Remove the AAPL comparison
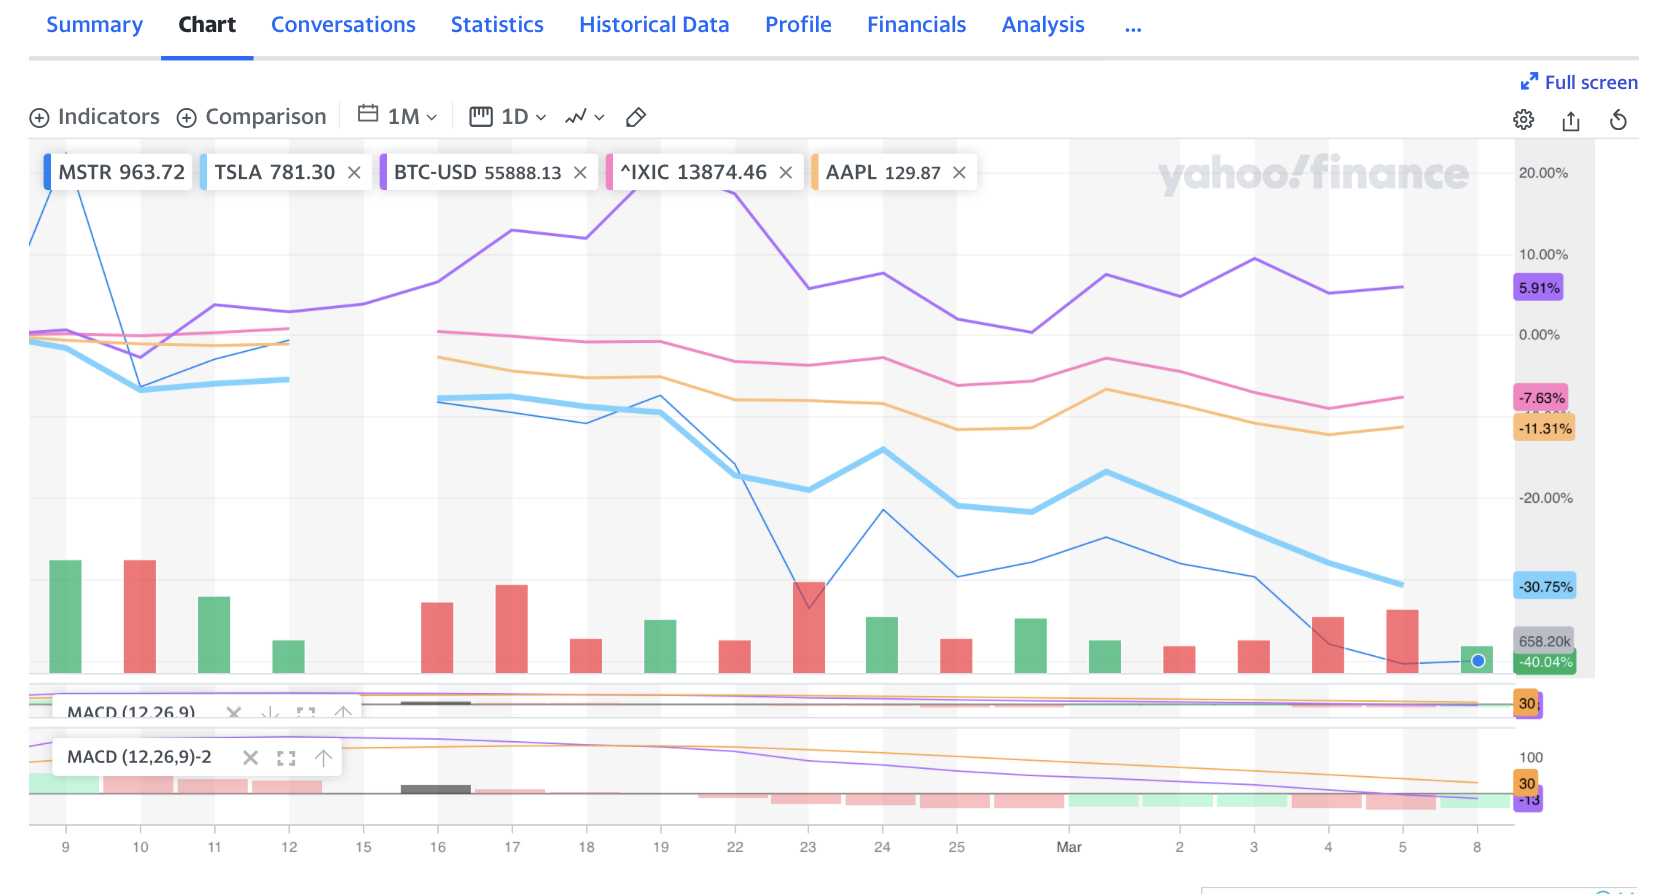Viewport: 1668px width, 894px height. point(959,173)
